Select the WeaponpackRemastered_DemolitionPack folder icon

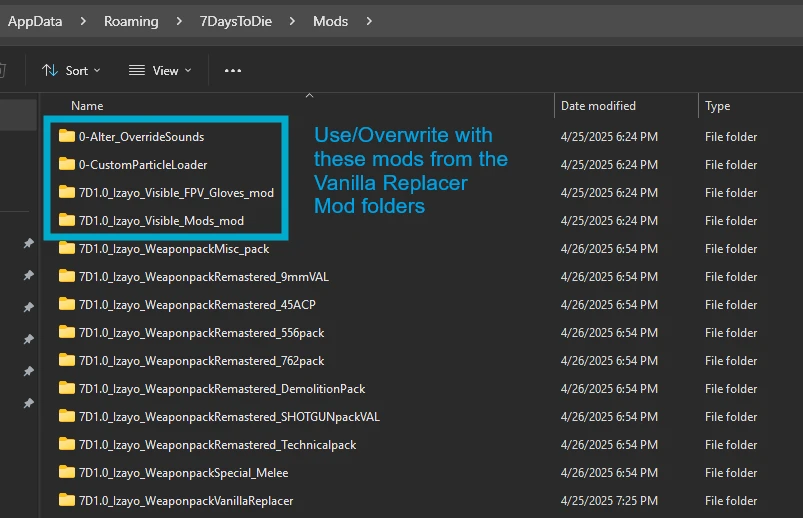point(67,388)
